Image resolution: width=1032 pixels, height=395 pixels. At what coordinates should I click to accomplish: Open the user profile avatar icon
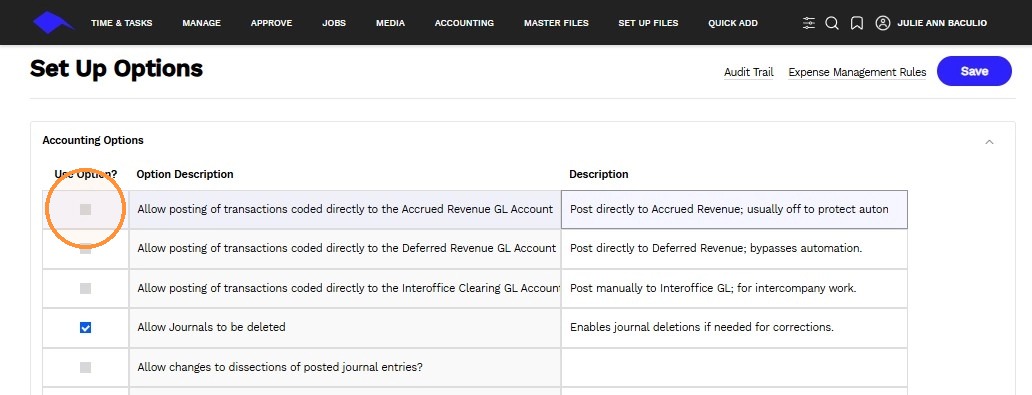click(883, 23)
